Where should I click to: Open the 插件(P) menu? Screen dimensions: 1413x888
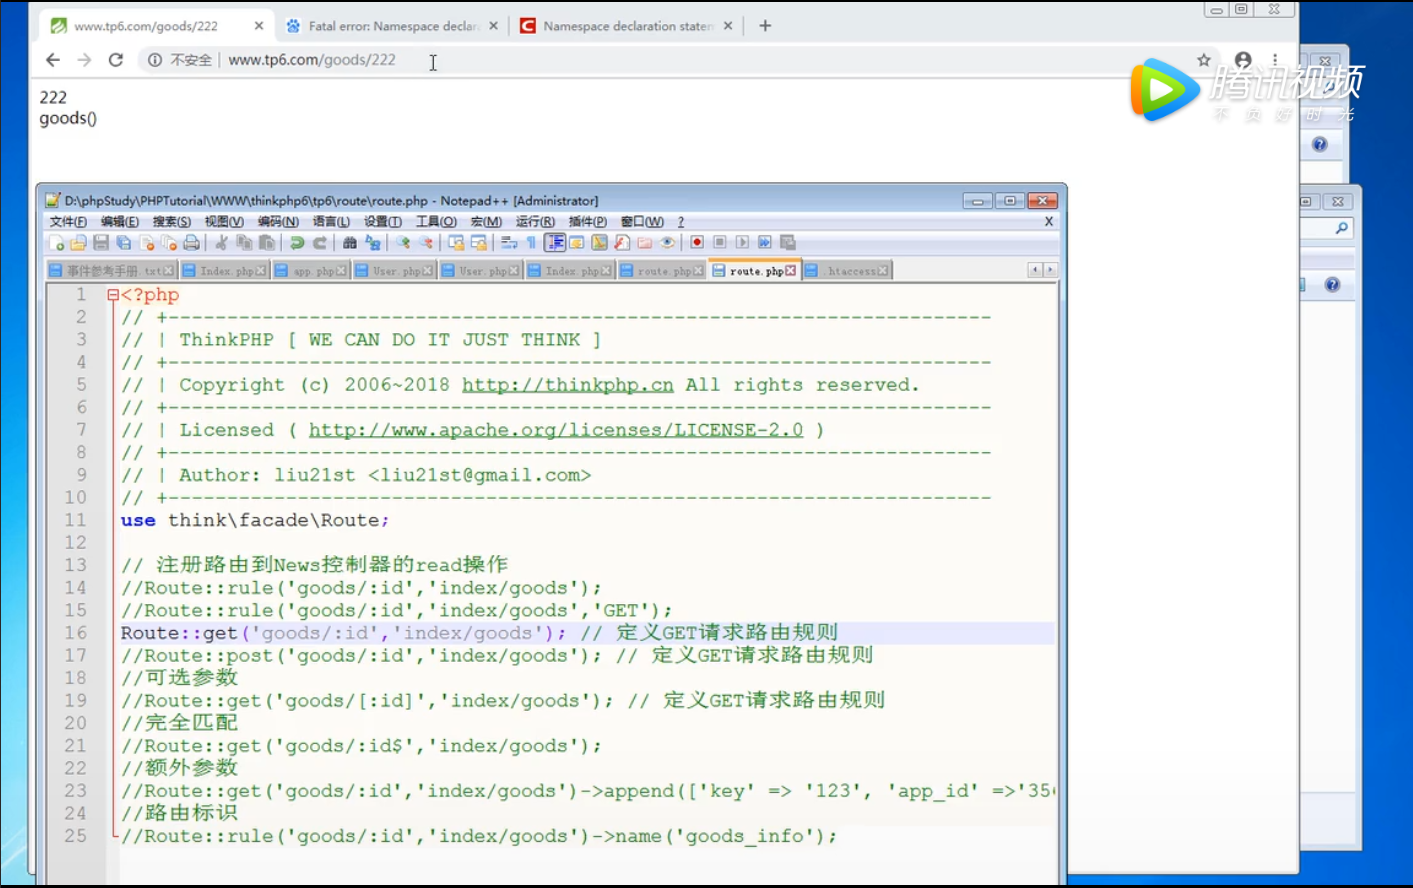coord(588,222)
